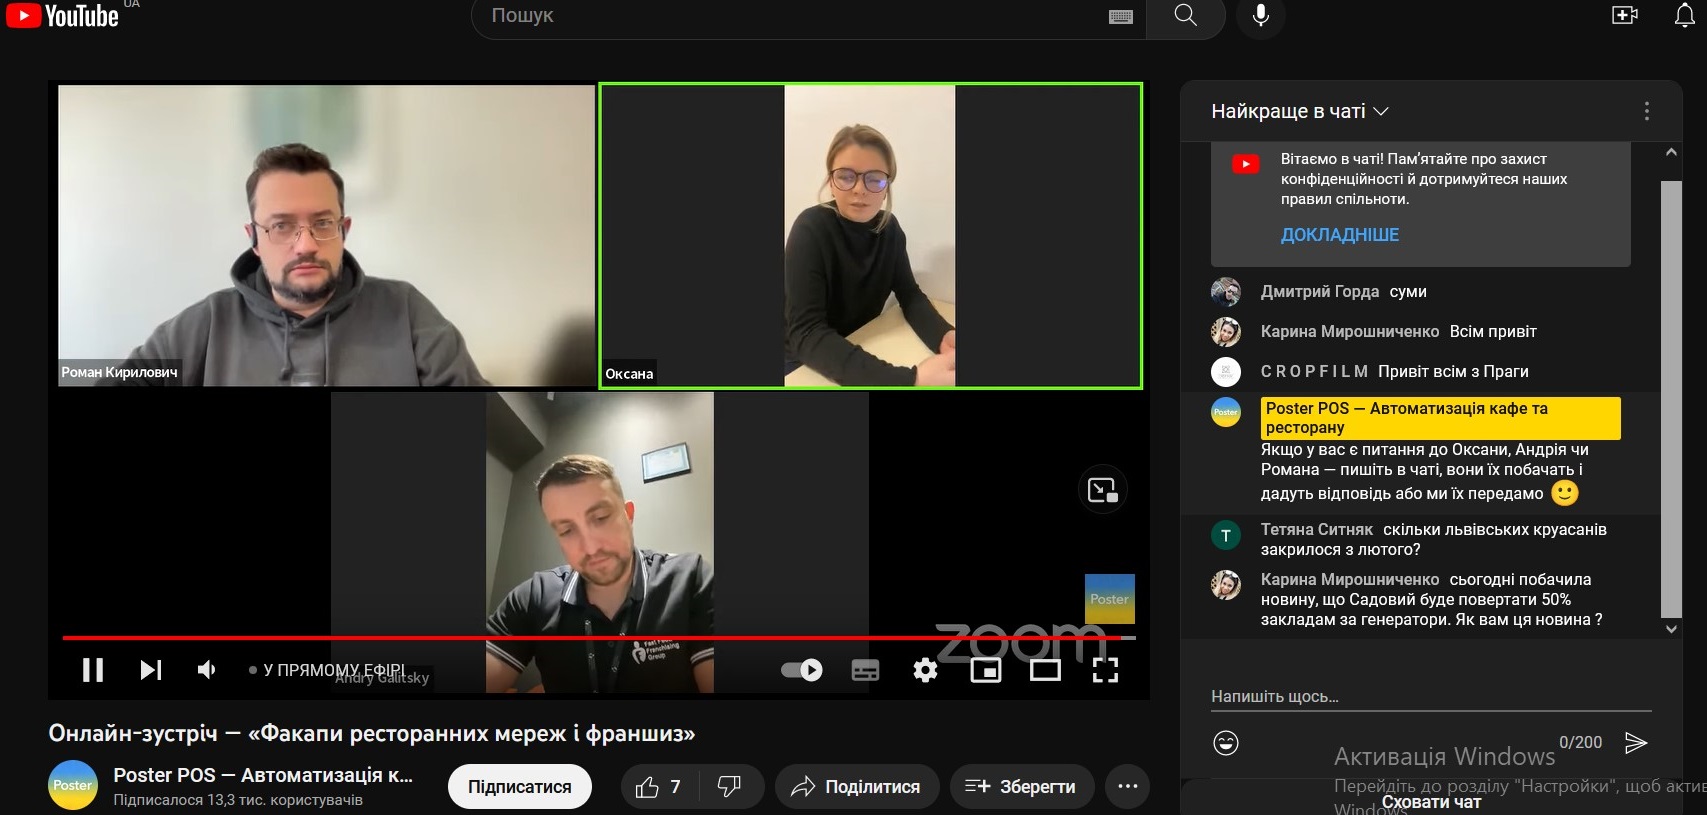The height and width of the screenshot is (815, 1707).
Task: Click the voice search microphone
Action: tap(1261, 15)
